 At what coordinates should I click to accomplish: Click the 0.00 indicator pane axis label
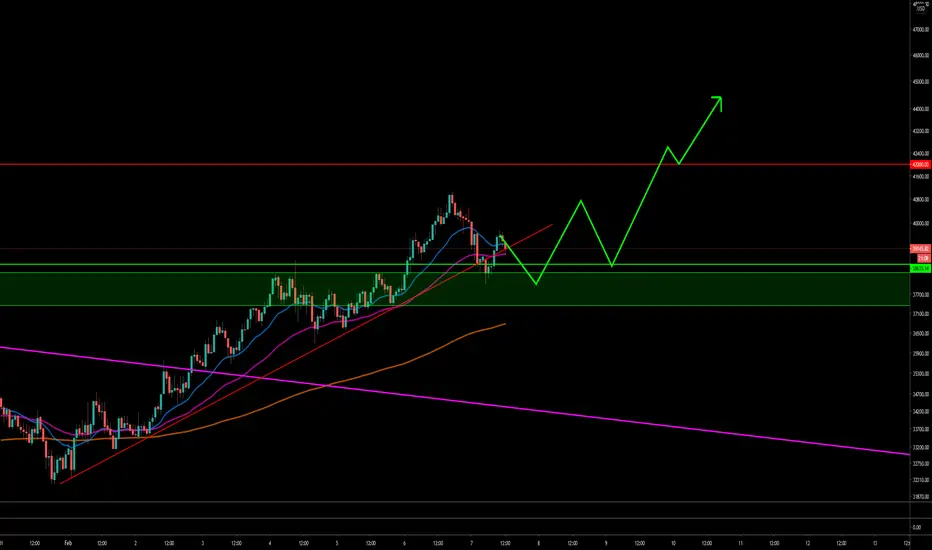coord(917,527)
